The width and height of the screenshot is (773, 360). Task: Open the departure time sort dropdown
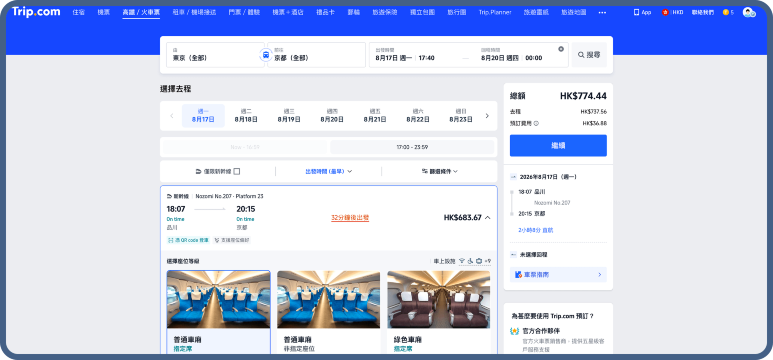(328, 171)
